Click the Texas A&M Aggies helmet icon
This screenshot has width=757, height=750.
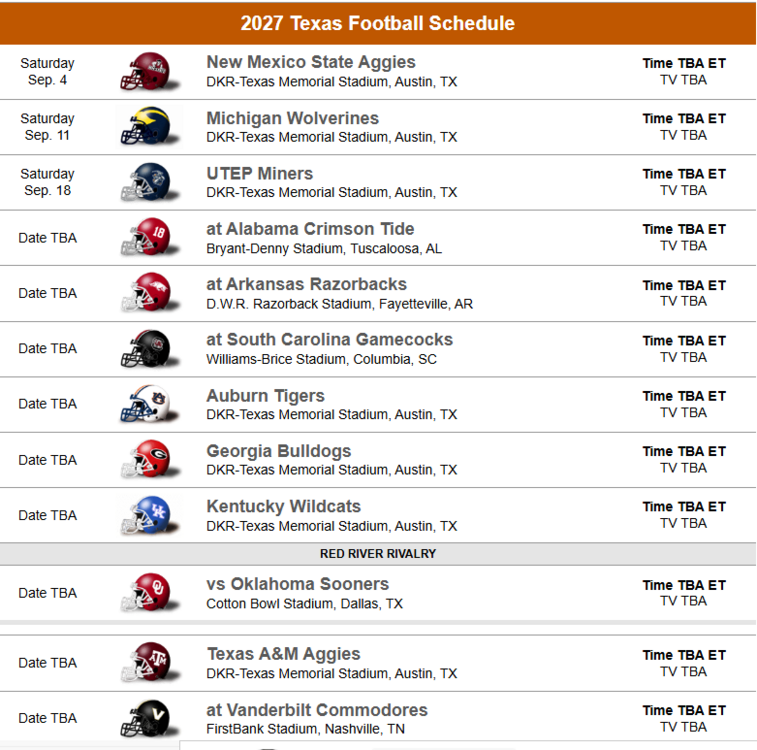tap(145, 663)
